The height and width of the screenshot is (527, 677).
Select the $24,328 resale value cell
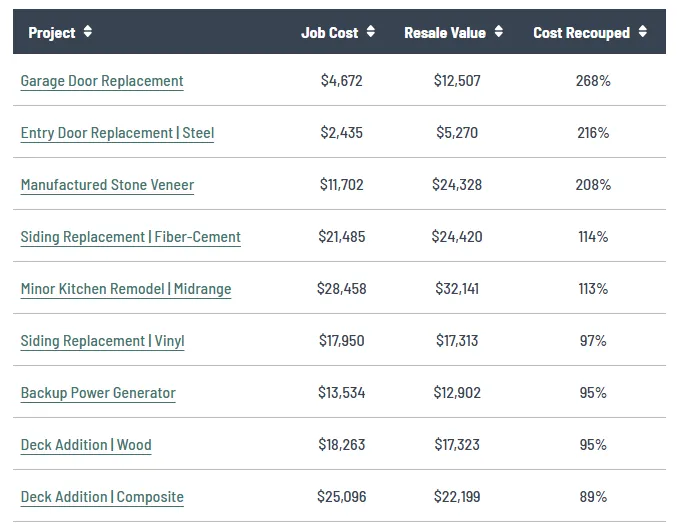(457, 185)
